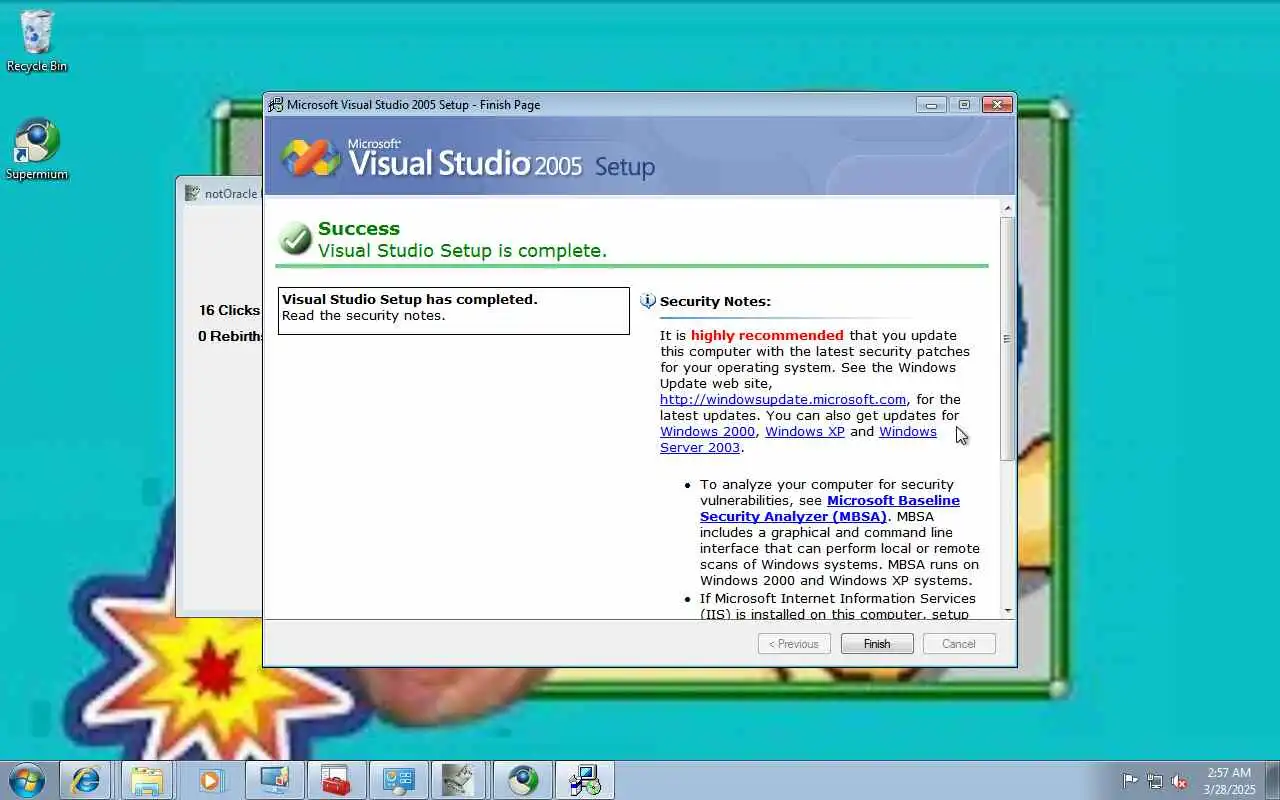Open Action Center flag in tray

tap(1130, 781)
